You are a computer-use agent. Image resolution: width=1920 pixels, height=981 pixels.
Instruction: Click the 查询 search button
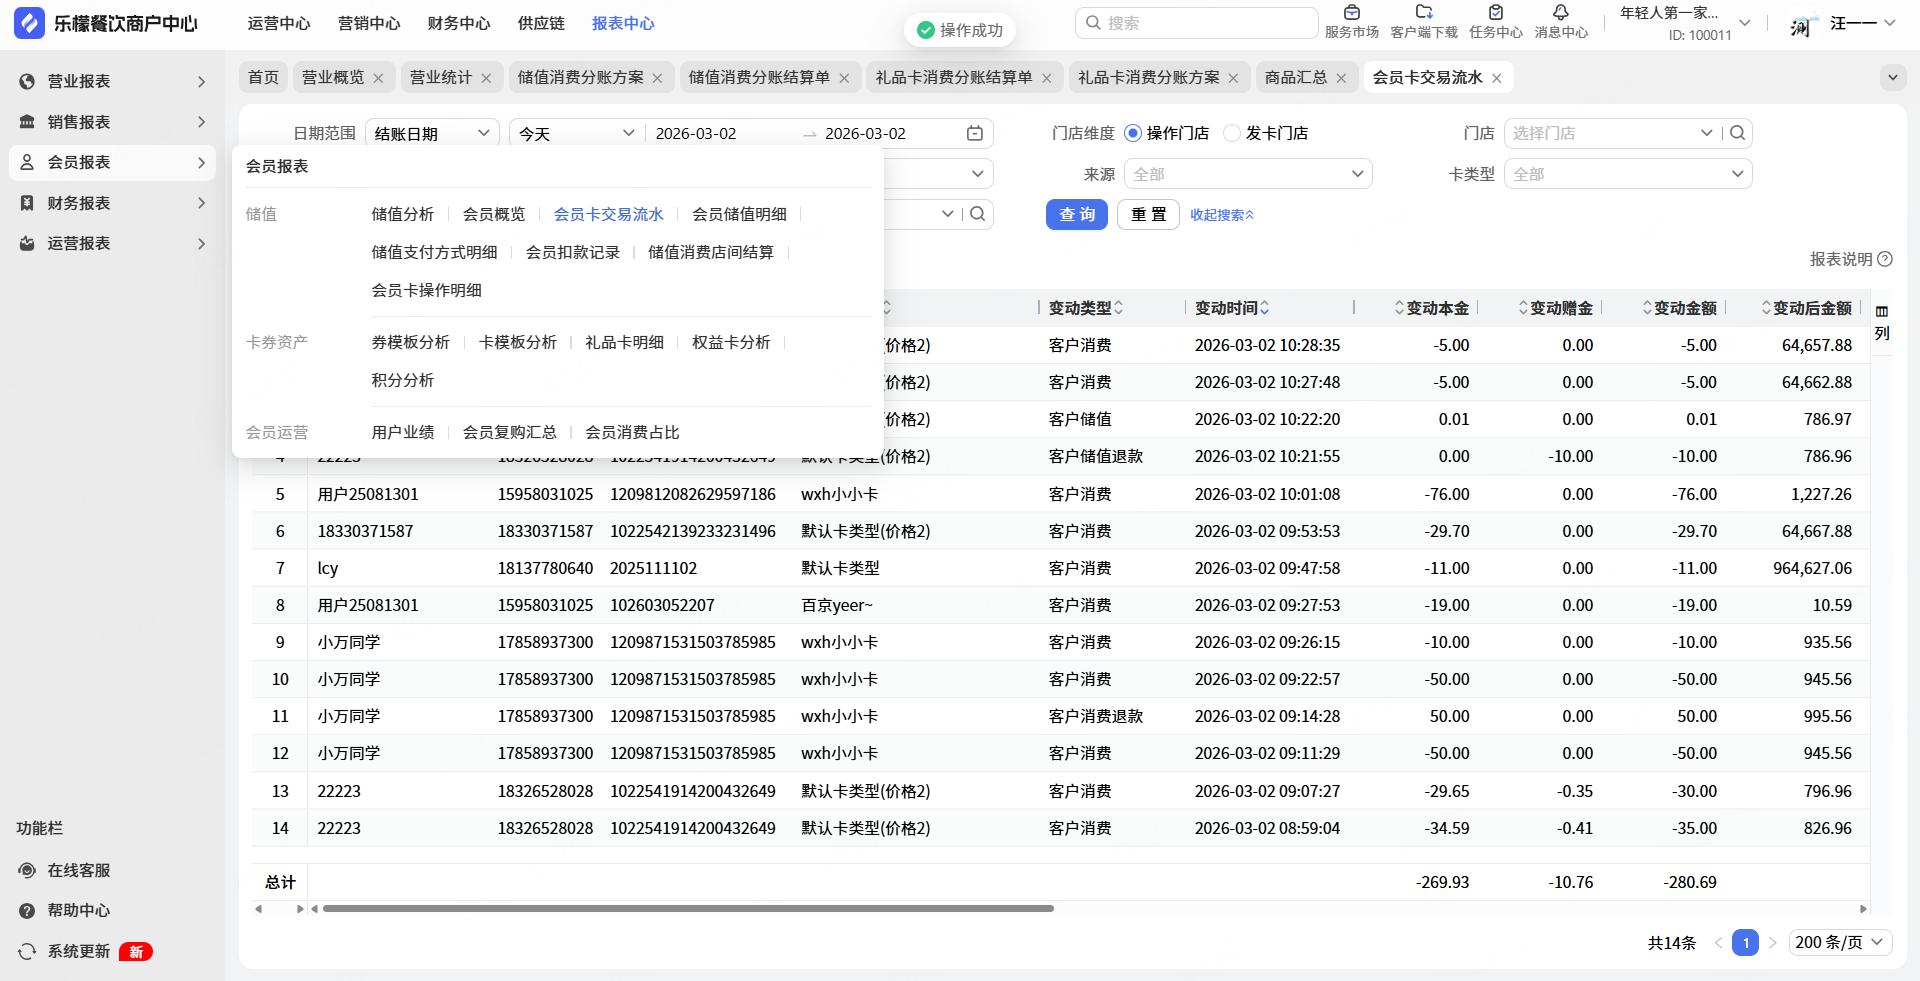pos(1076,215)
